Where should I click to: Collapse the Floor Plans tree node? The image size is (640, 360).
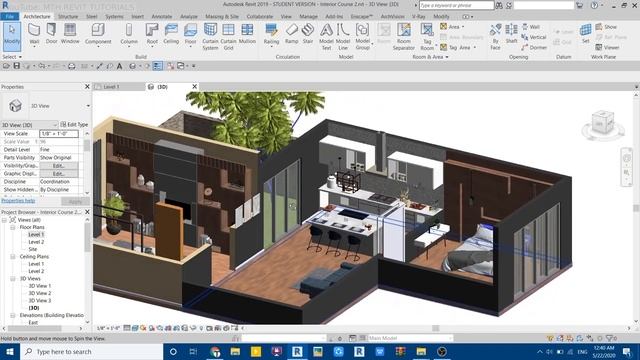[13, 227]
